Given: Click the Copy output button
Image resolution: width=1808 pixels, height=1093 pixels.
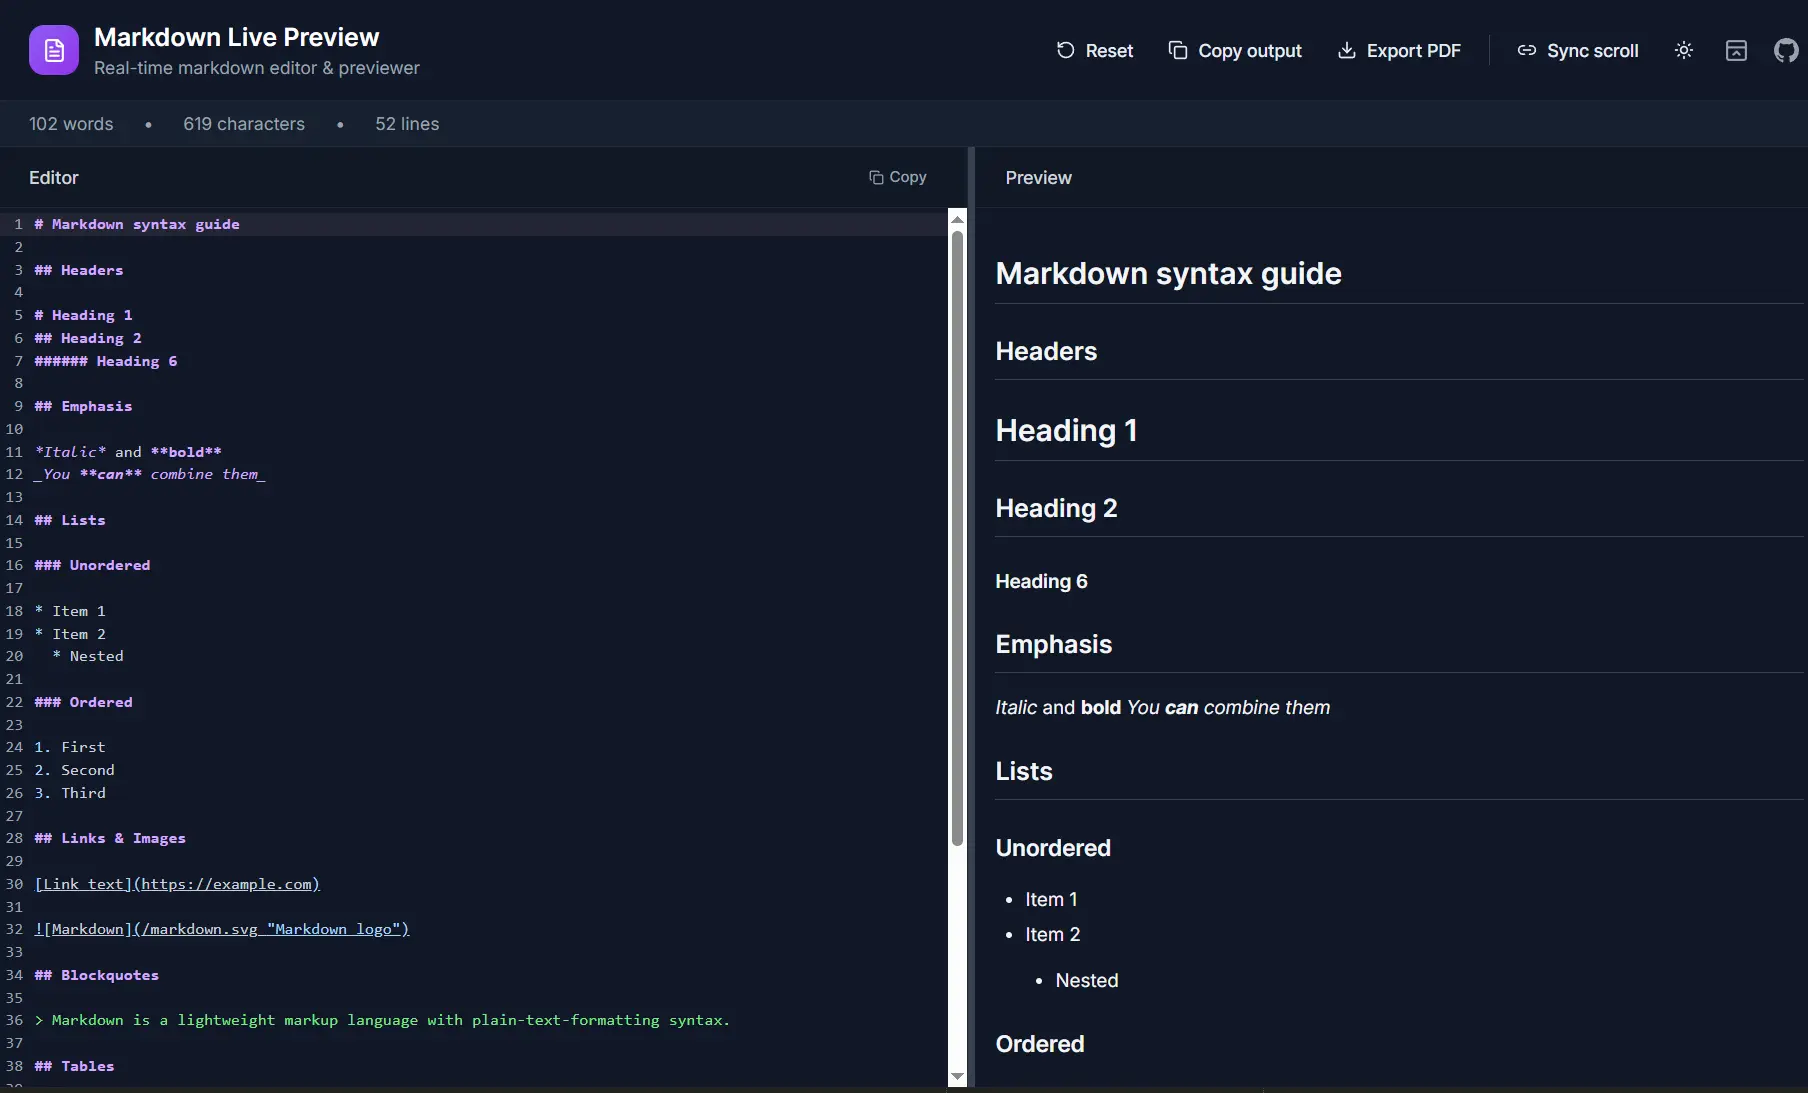Looking at the screenshot, I should click(x=1235, y=50).
